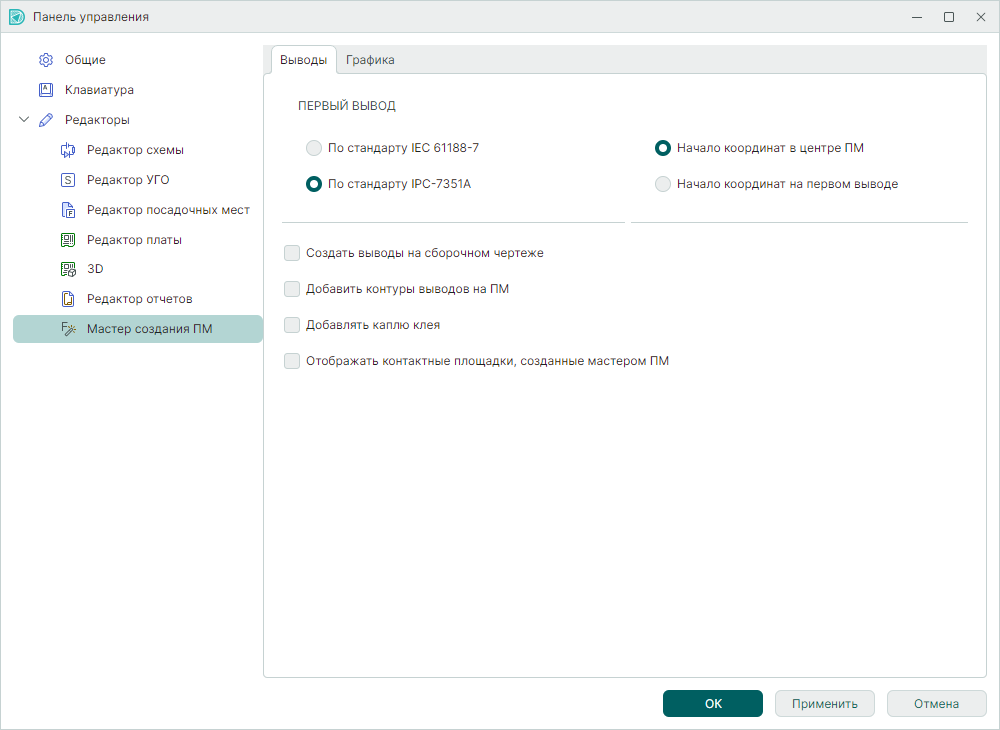Click the Отмена button
This screenshot has width=1000, height=730.
(x=936, y=704)
